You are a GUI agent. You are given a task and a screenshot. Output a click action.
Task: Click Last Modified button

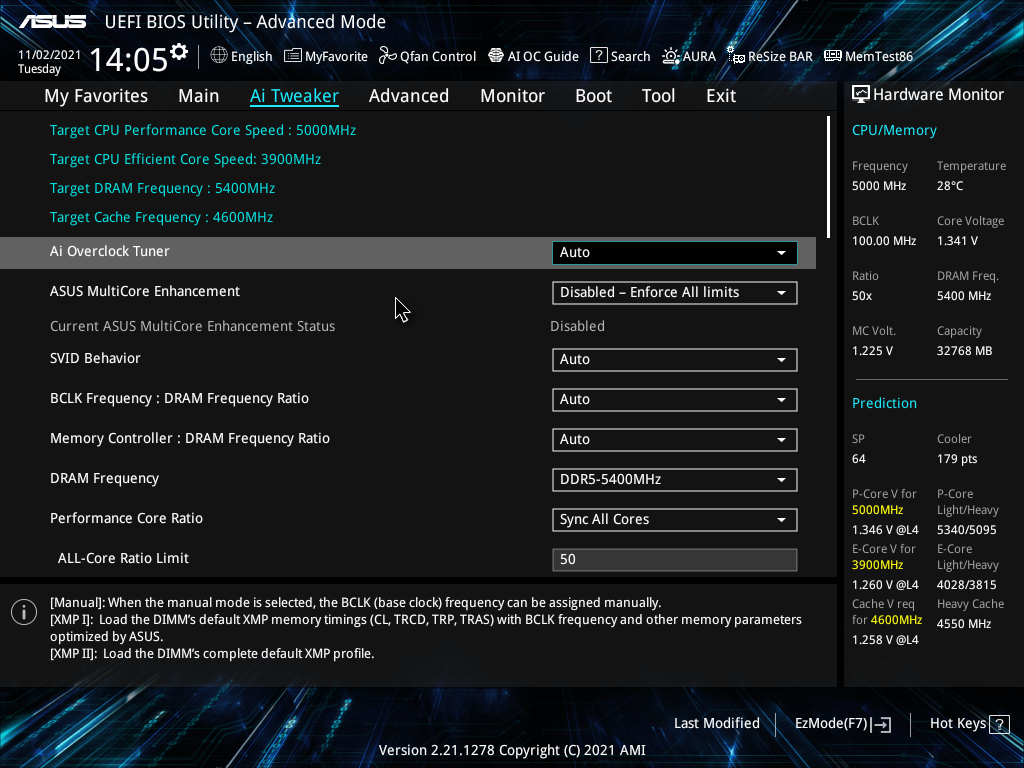pos(716,724)
